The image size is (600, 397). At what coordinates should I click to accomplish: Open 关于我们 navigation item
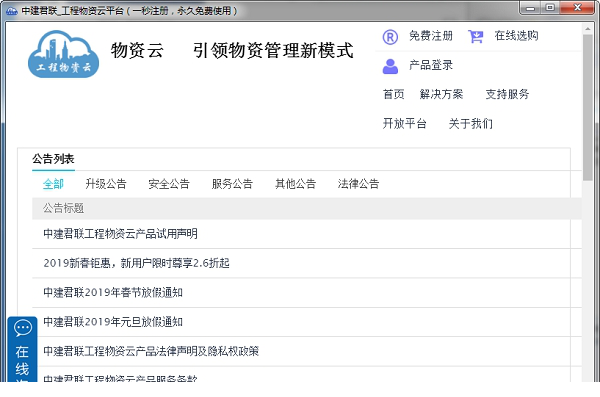(471, 123)
